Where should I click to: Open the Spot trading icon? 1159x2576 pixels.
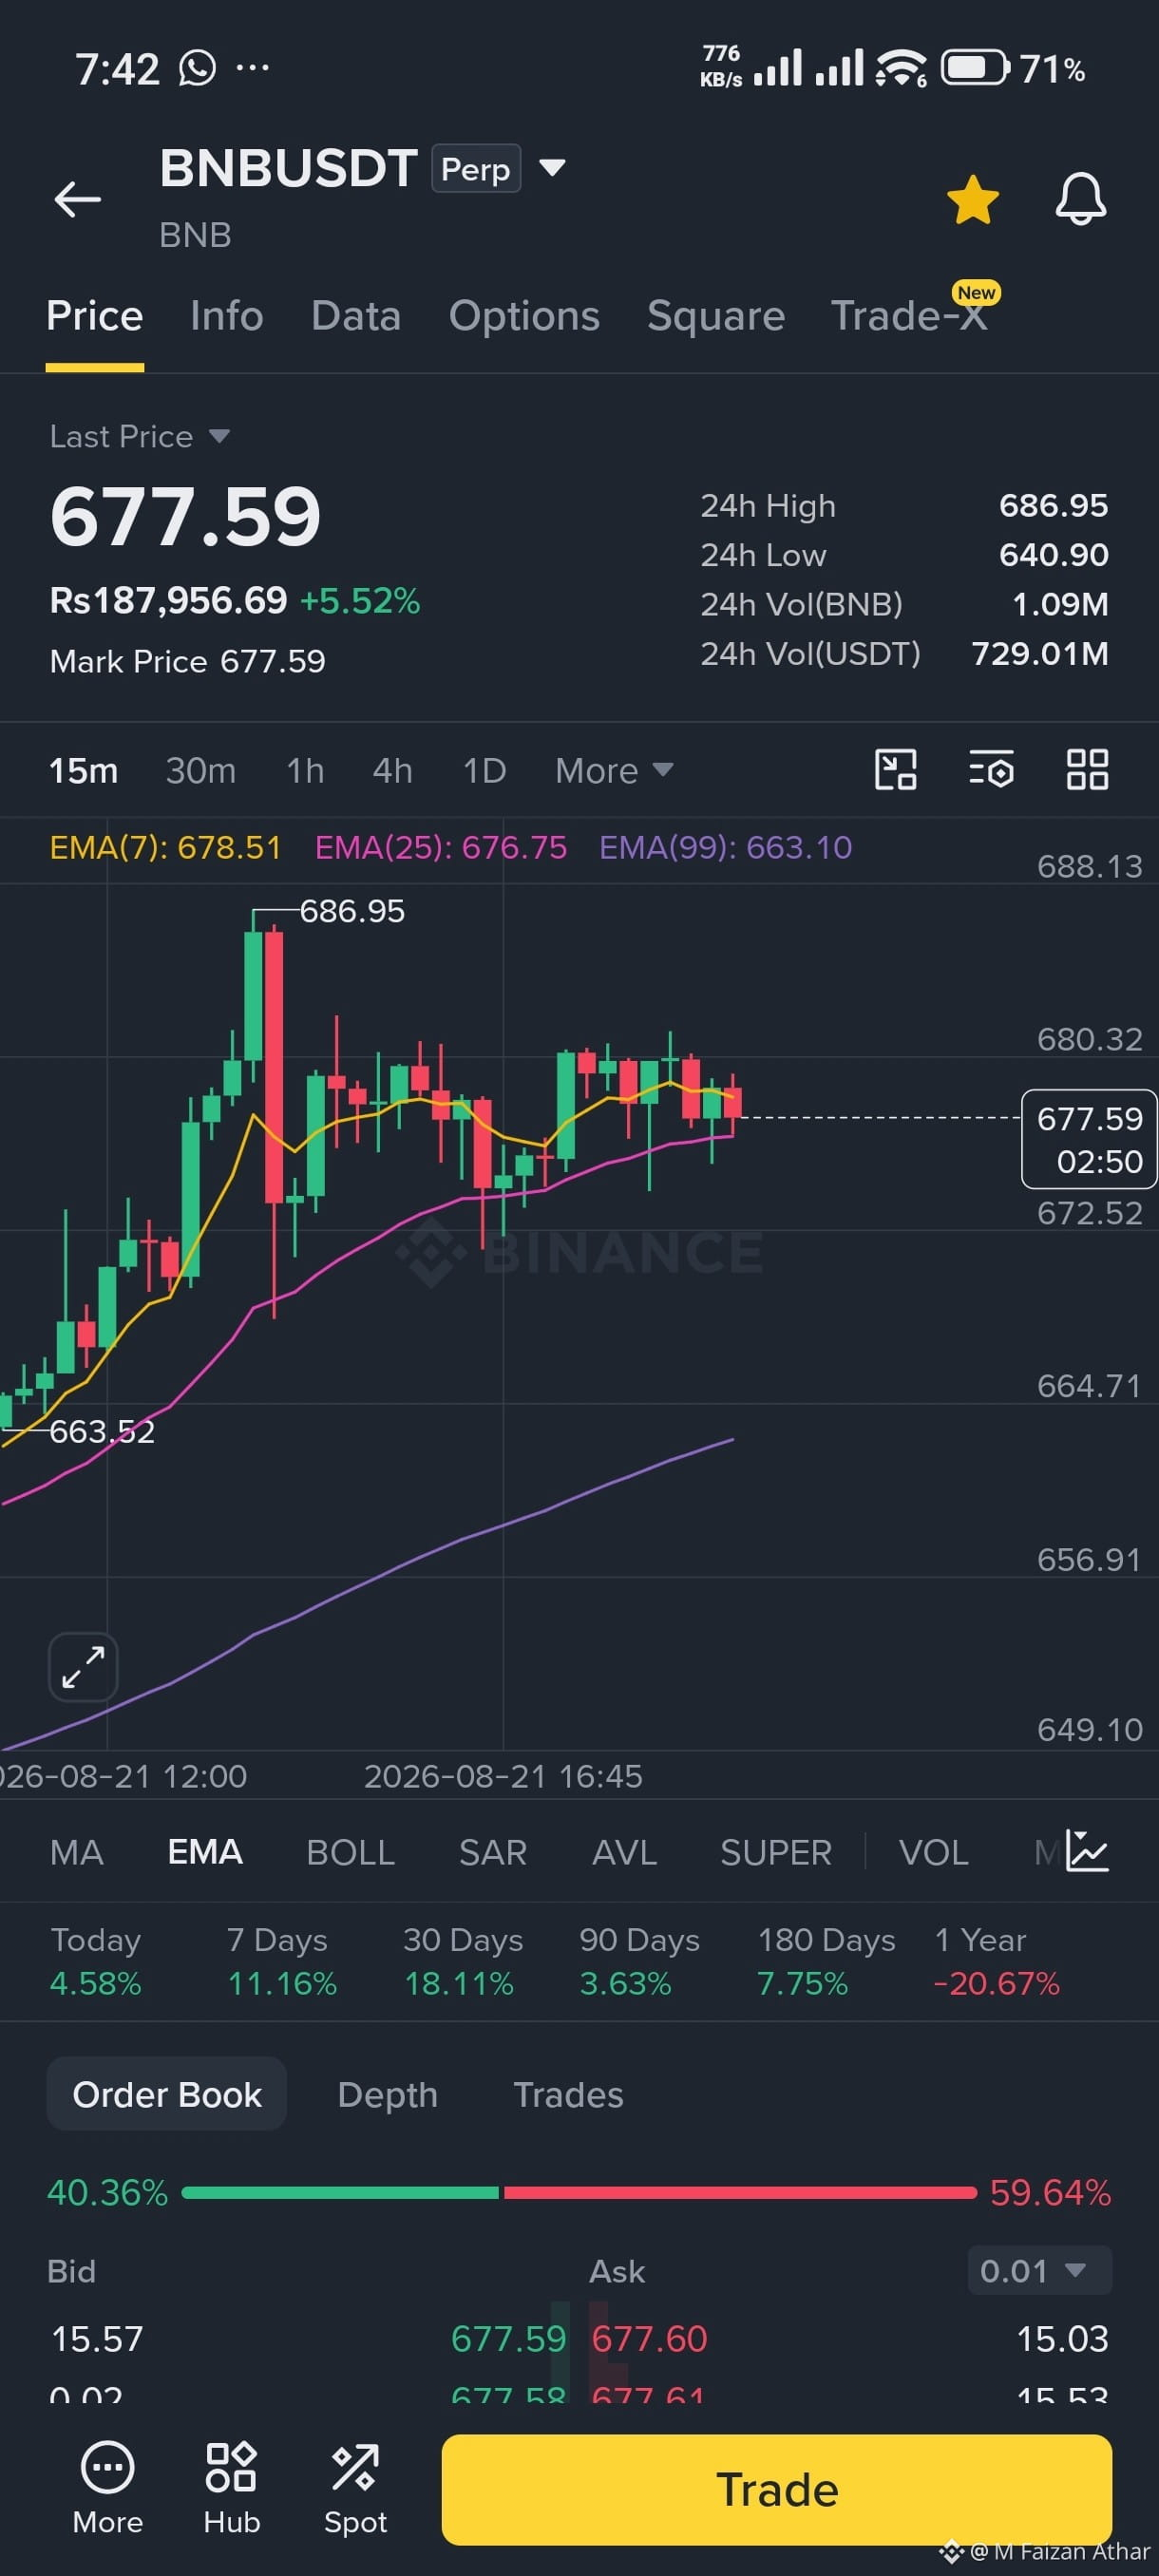tap(355, 2487)
